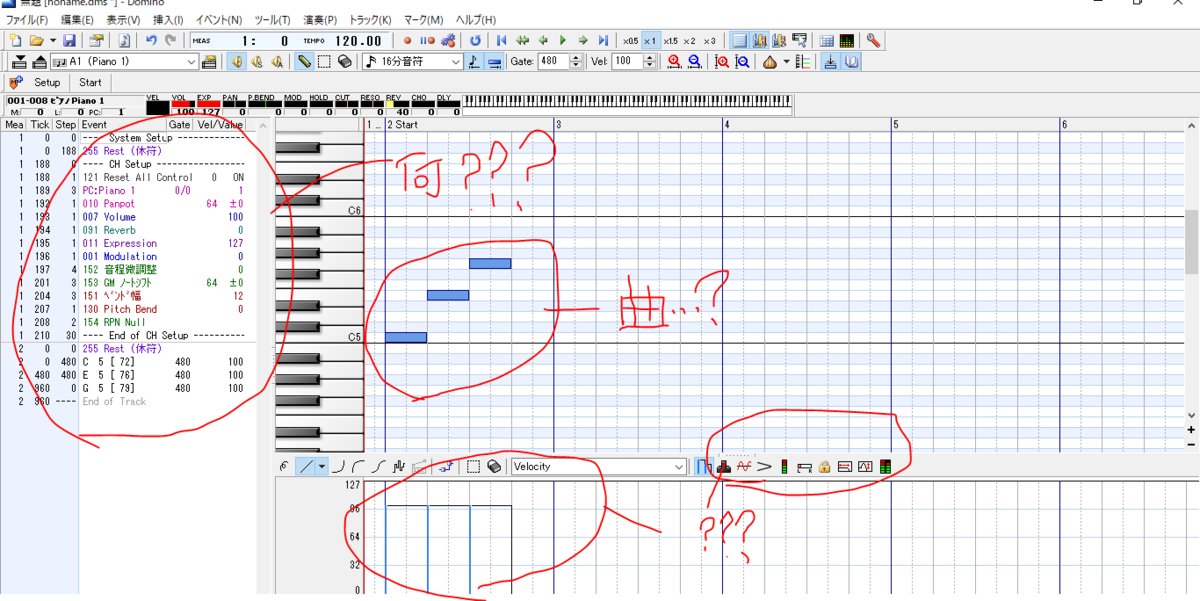Image resolution: width=1200 pixels, height=601 pixels.
Task: Open the wrench settings icon
Action: (873, 41)
